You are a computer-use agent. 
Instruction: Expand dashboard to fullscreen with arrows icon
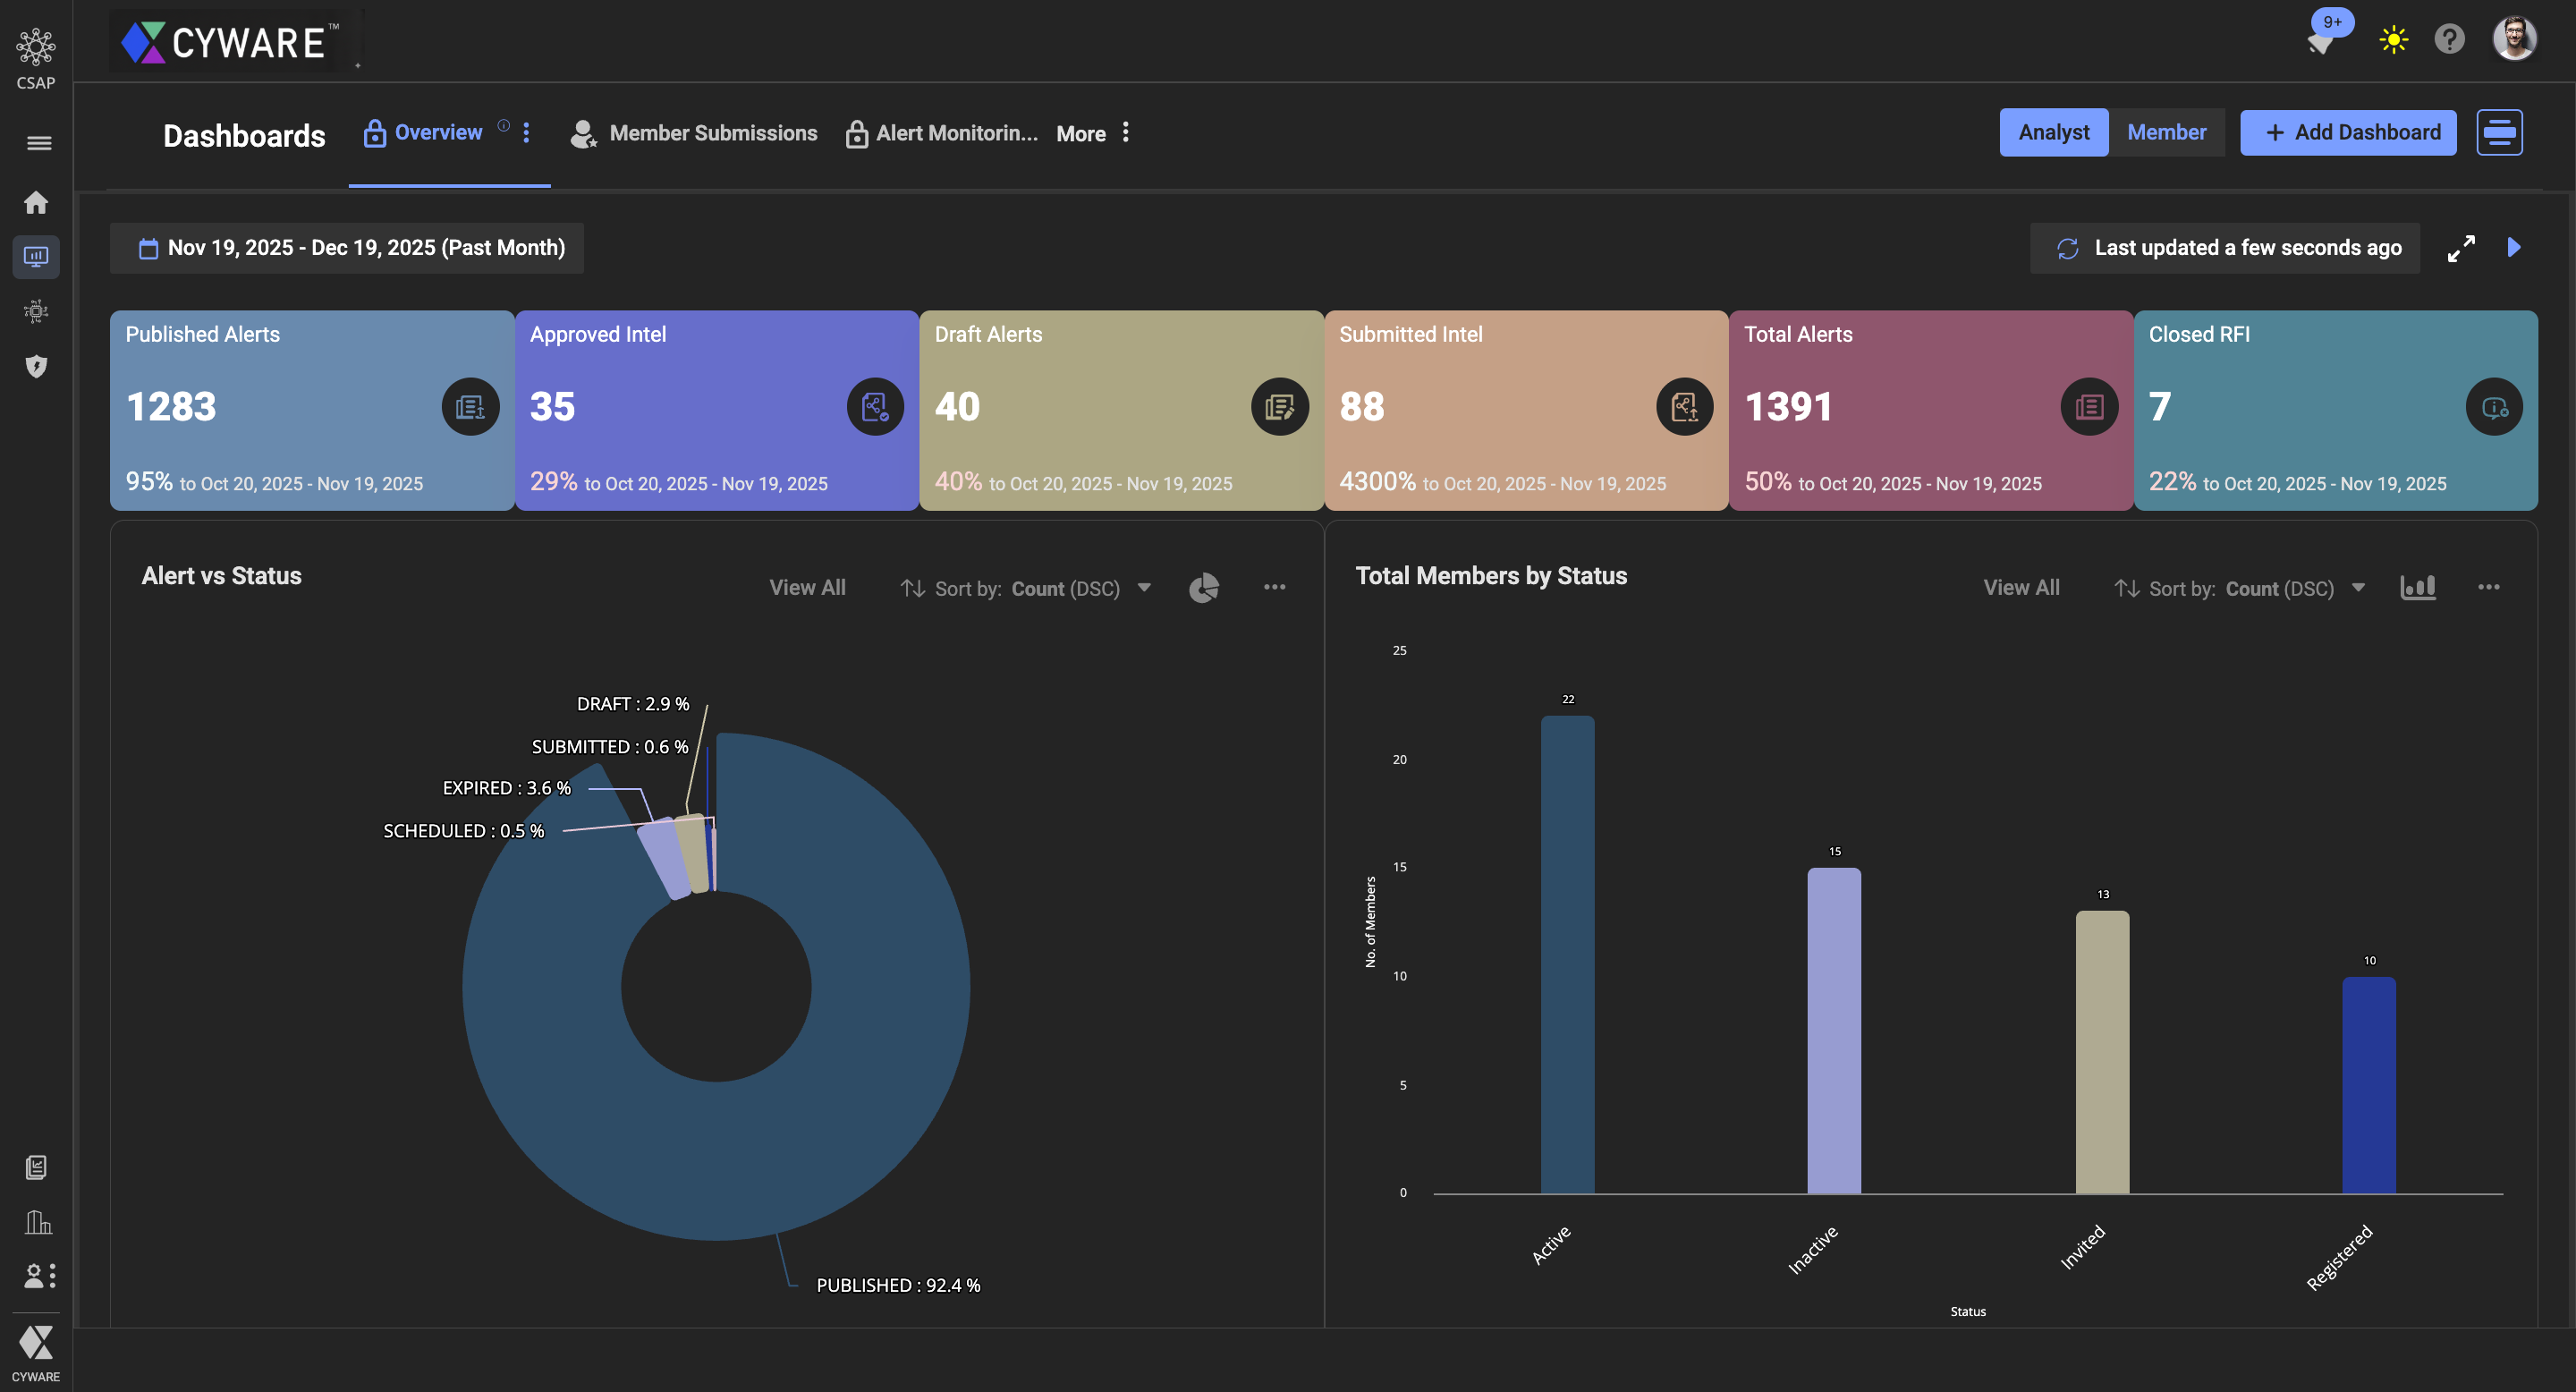[2461, 248]
